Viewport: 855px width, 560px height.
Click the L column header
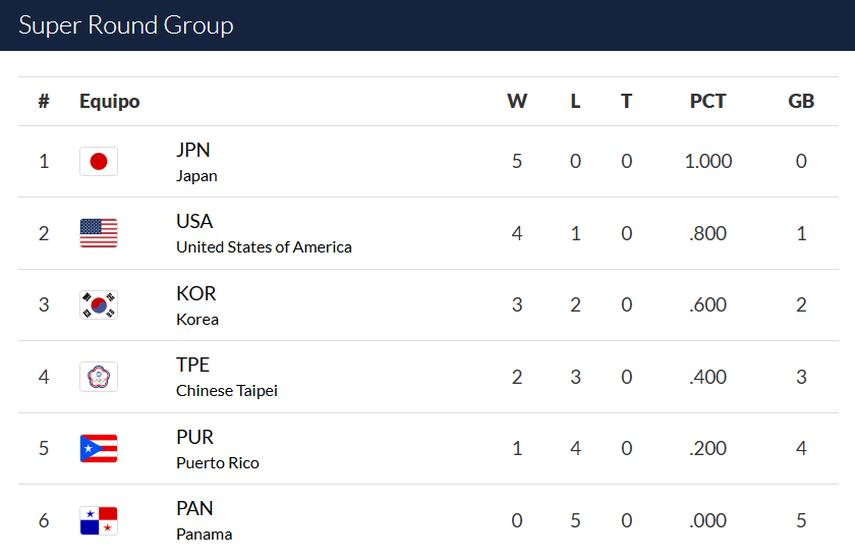tap(575, 101)
